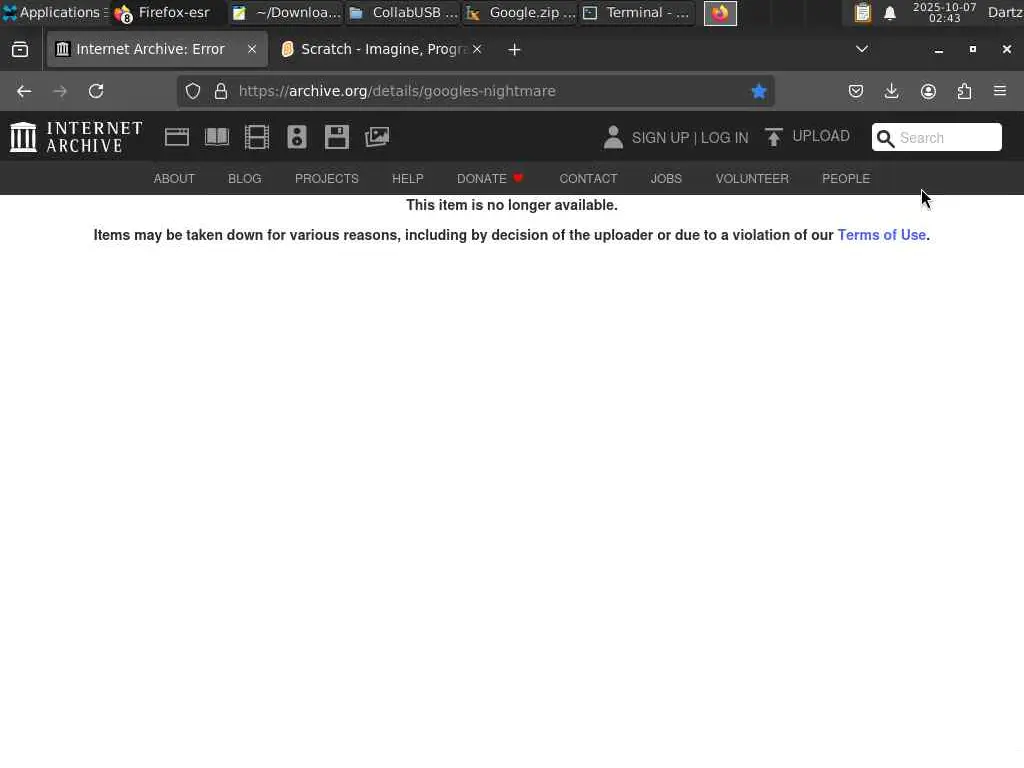Screen dimensions: 1024x768
Task: Open the Texts book icon
Action: [x=217, y=137]
